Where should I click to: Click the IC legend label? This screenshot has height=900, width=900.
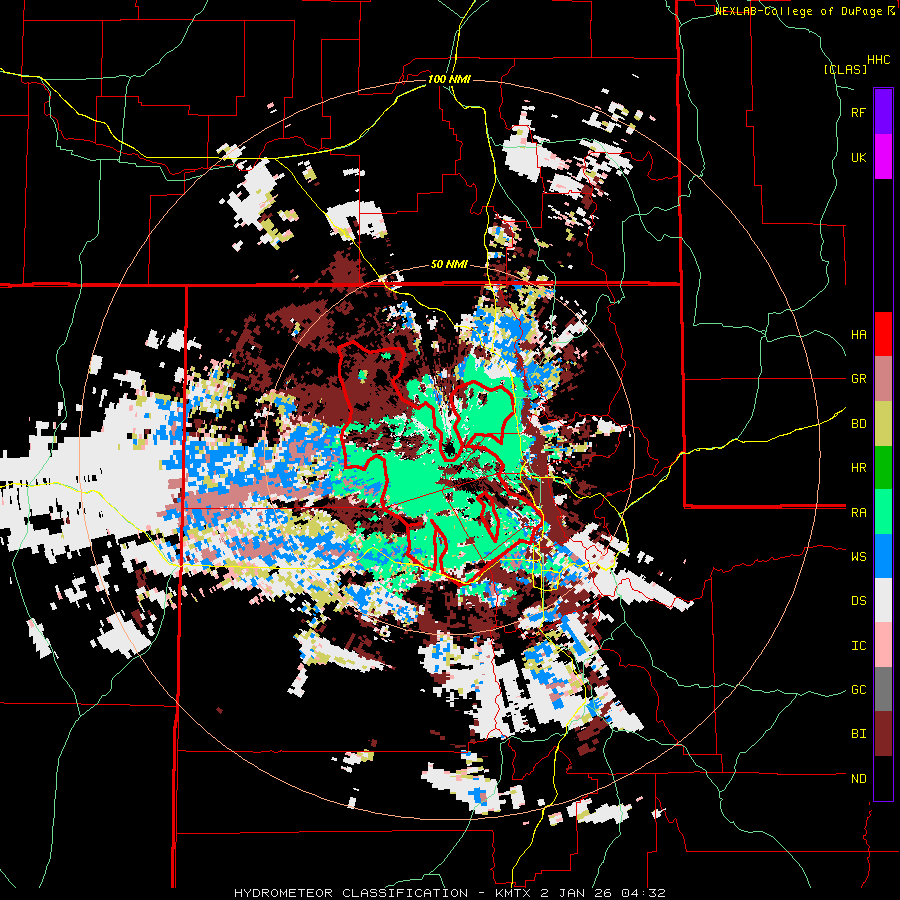[858, 646]
